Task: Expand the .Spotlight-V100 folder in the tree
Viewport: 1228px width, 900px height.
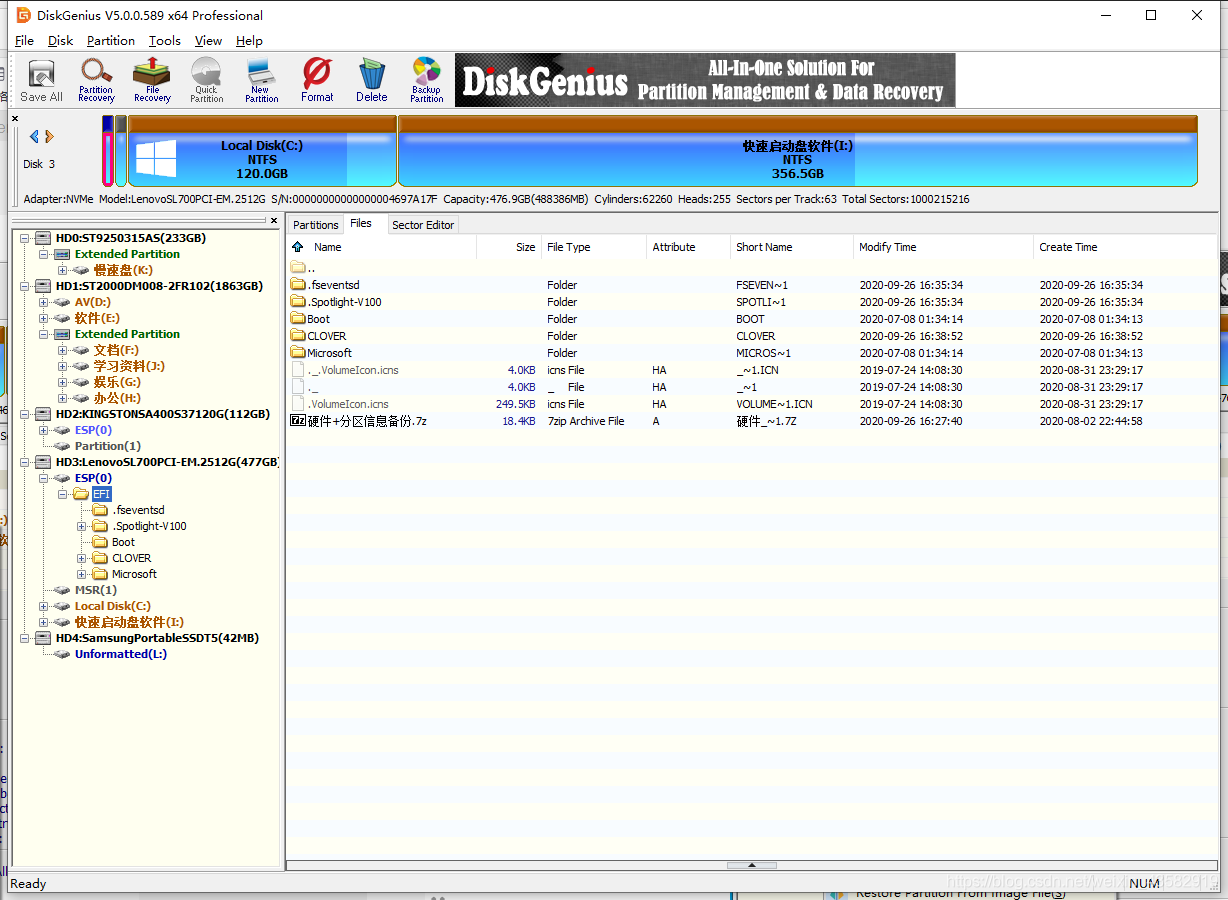Action: [x=81, y=526]
